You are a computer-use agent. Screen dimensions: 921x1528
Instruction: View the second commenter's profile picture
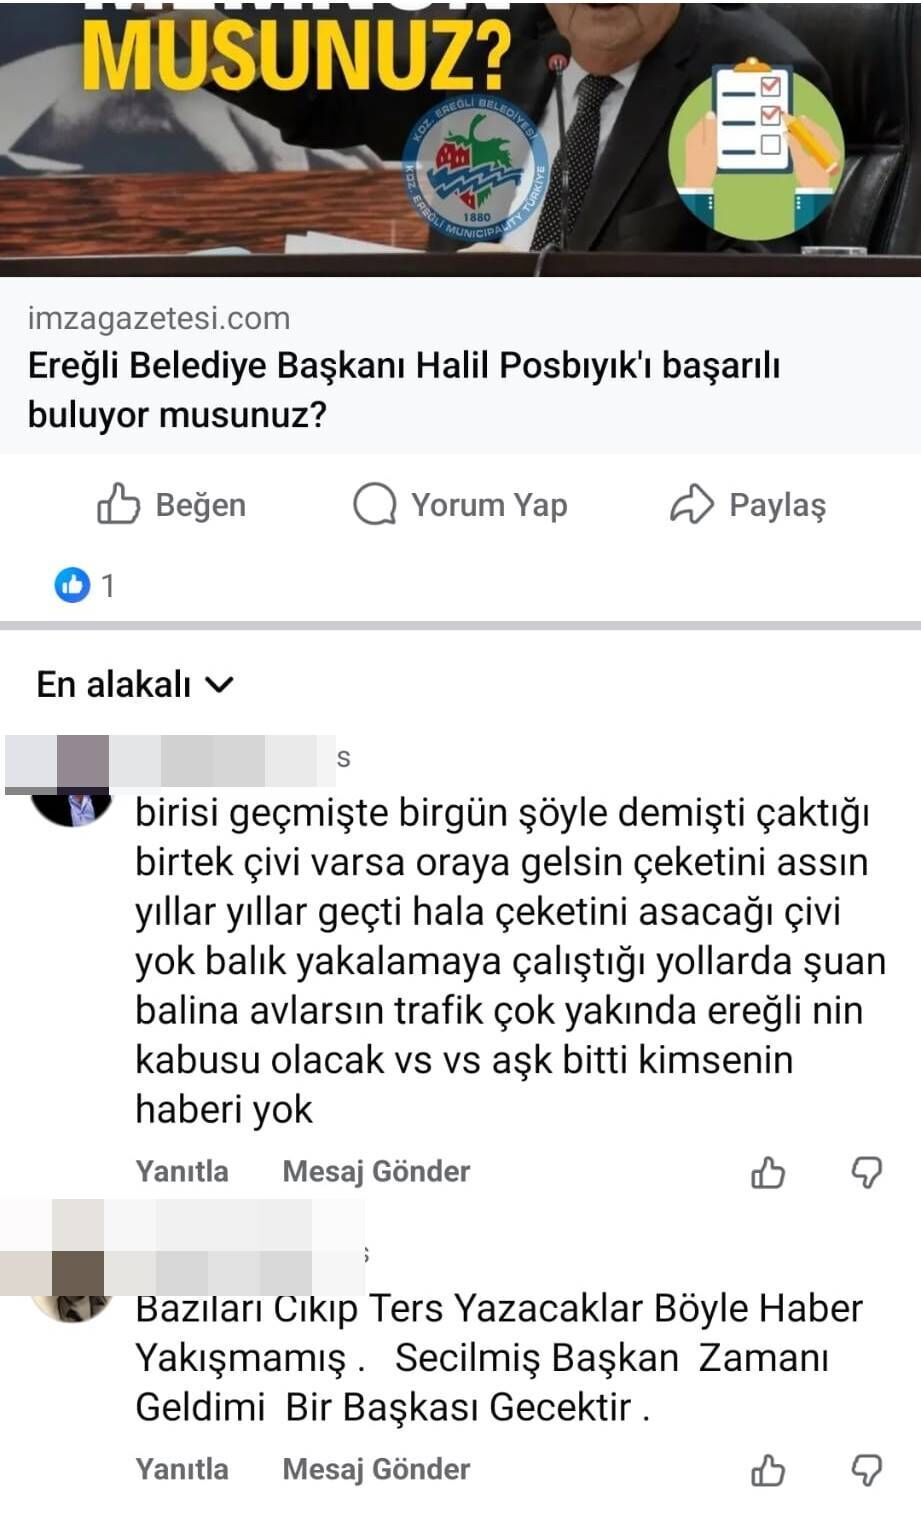pyautogui.click(x=70, y=1304)
